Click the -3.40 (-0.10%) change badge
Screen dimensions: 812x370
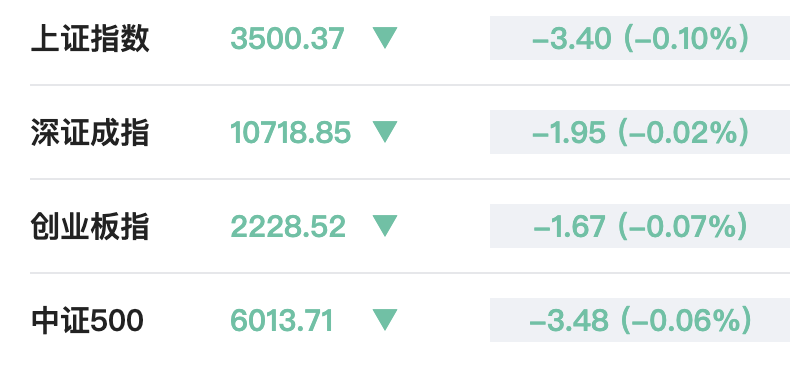point(640,38)
